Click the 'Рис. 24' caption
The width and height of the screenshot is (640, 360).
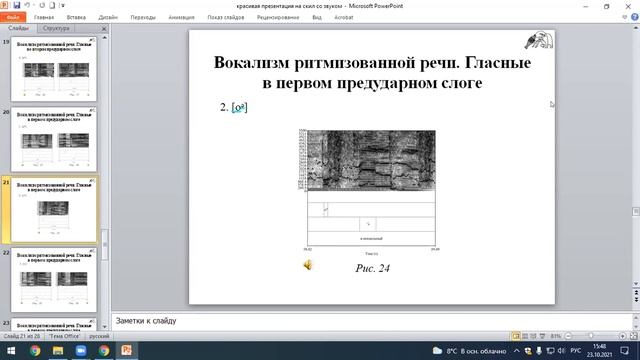coord(372,268)
